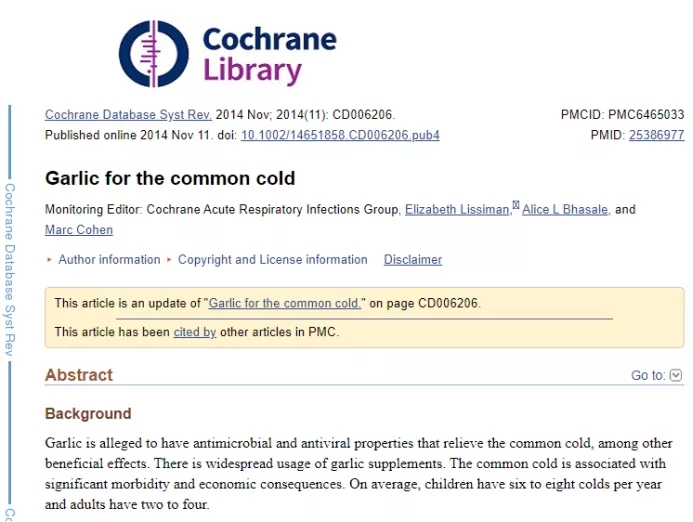Screen dimensions: 693x522
Task: Expand Copyright and License information
Action: 273,259
